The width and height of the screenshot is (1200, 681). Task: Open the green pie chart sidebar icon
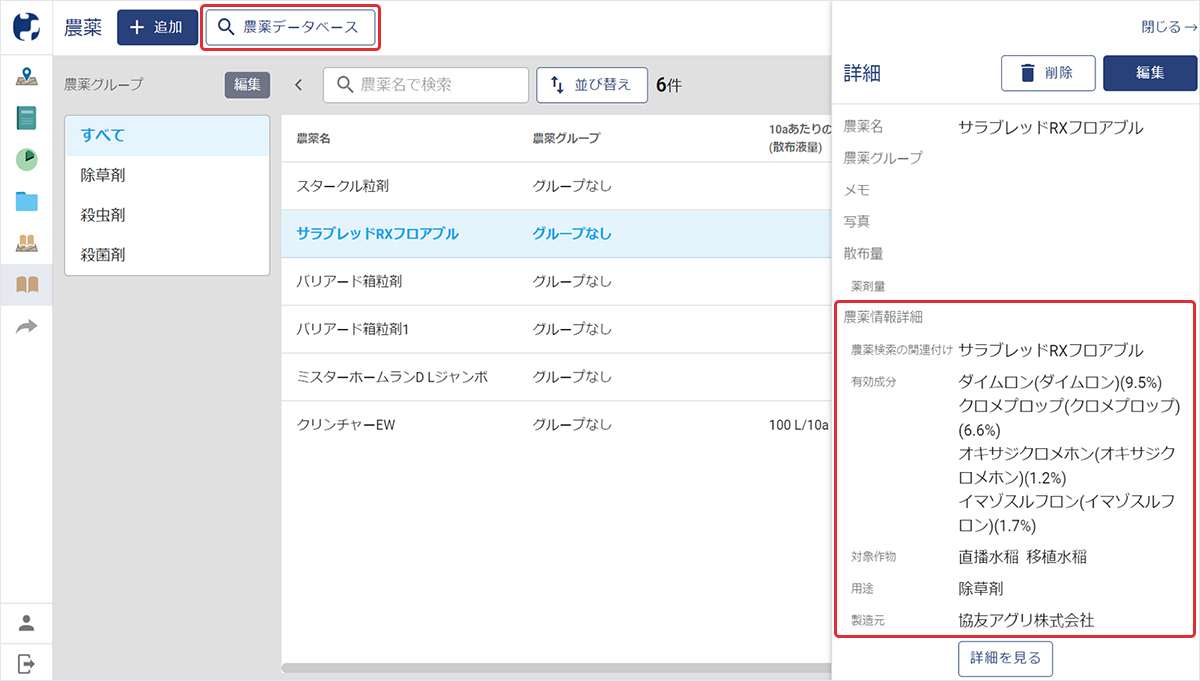click(27, 159)
